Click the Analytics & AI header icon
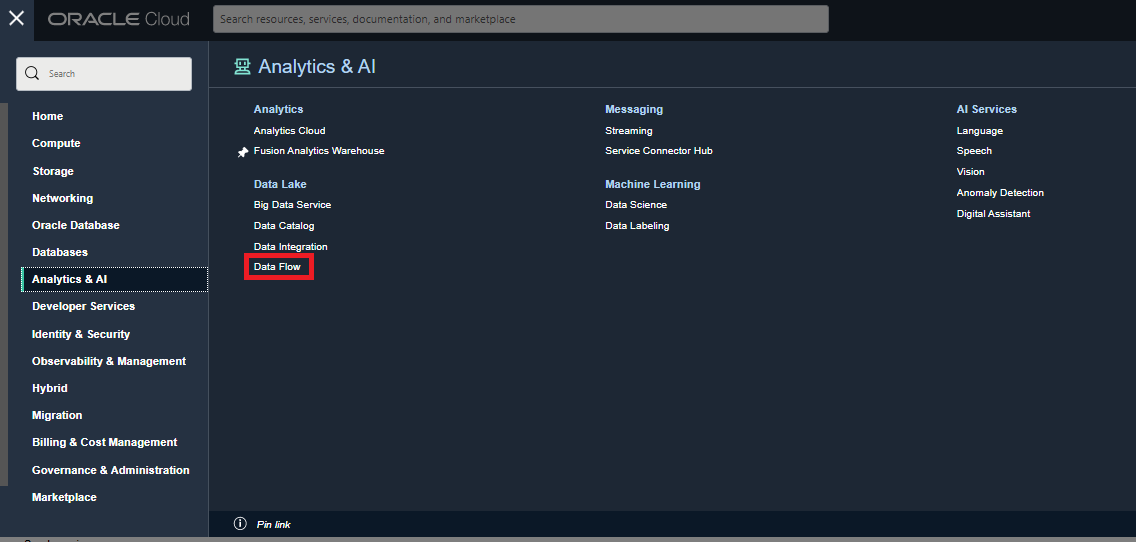Screen dimensions: 1136x542 (x=242, y=67)
